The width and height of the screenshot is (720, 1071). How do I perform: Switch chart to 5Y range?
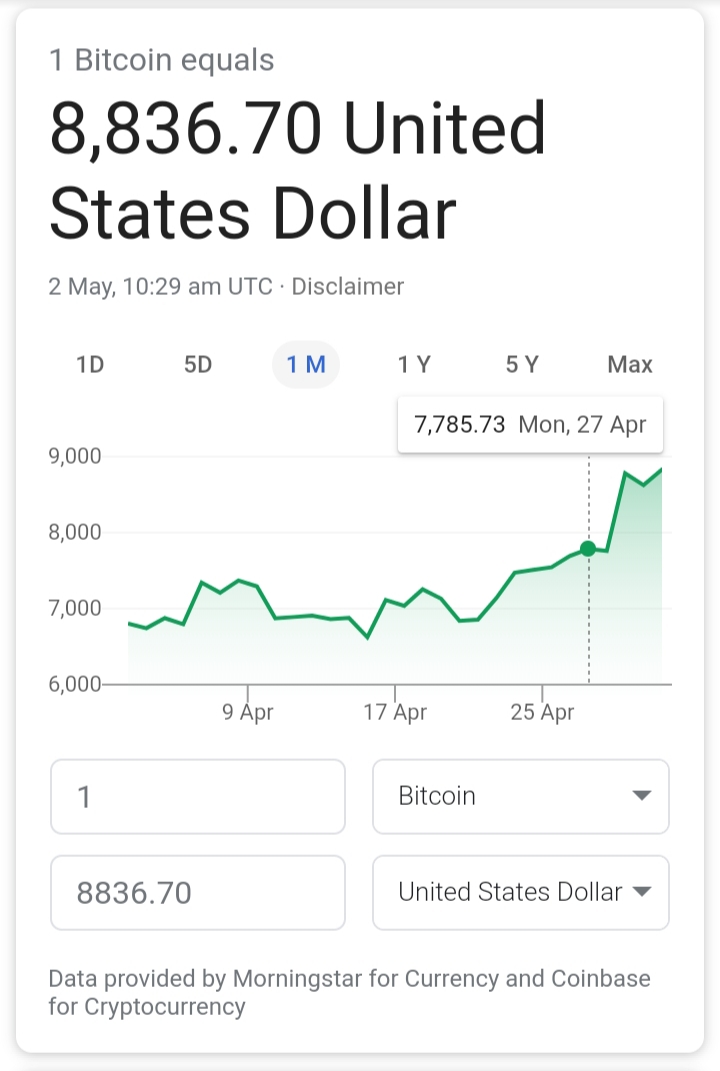[522, 365]
